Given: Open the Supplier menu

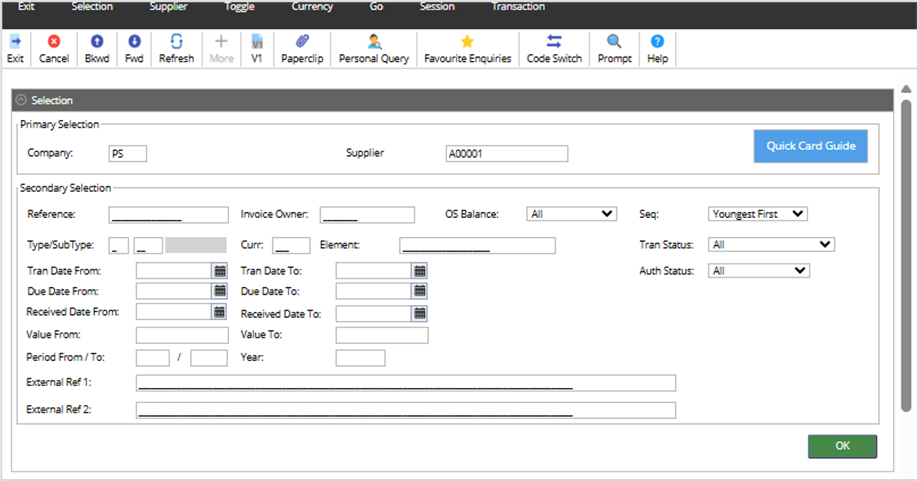Looking at the screenshot, I should pos(168,6).
